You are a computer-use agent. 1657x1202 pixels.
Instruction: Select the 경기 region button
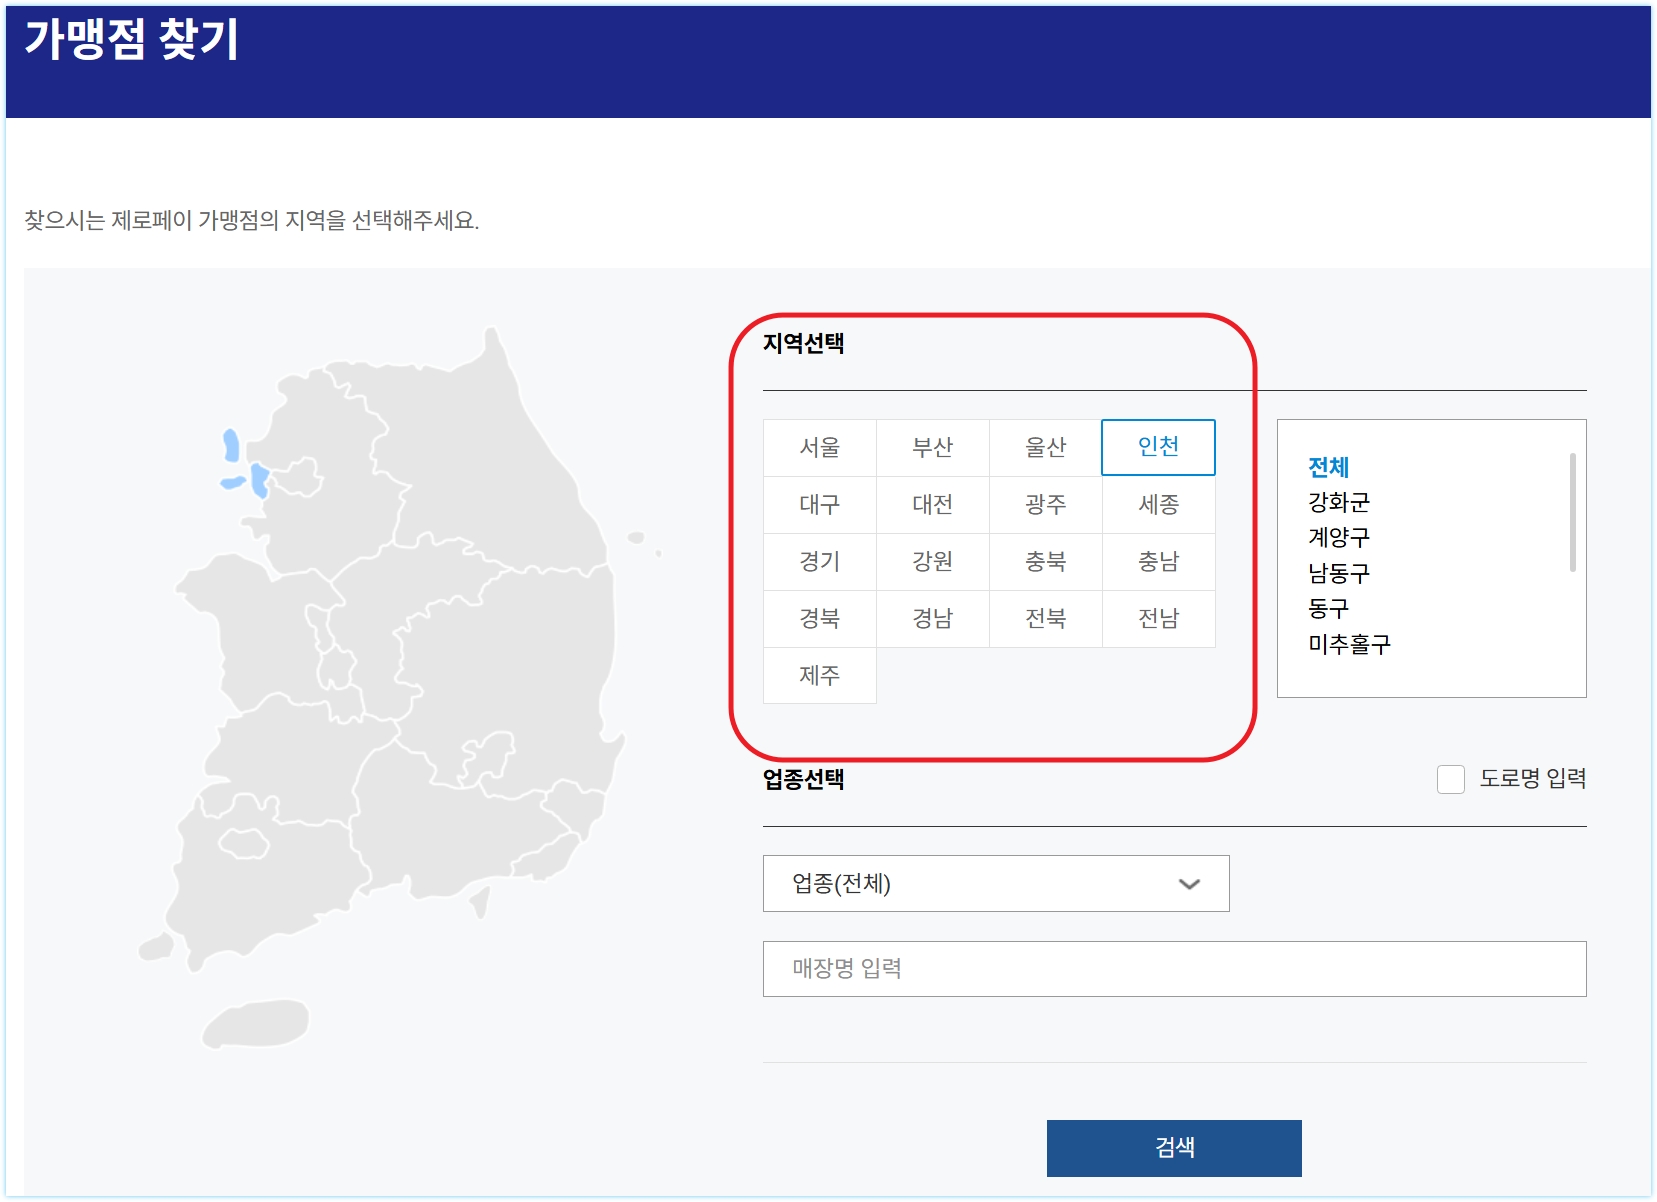tap(819, 561)
